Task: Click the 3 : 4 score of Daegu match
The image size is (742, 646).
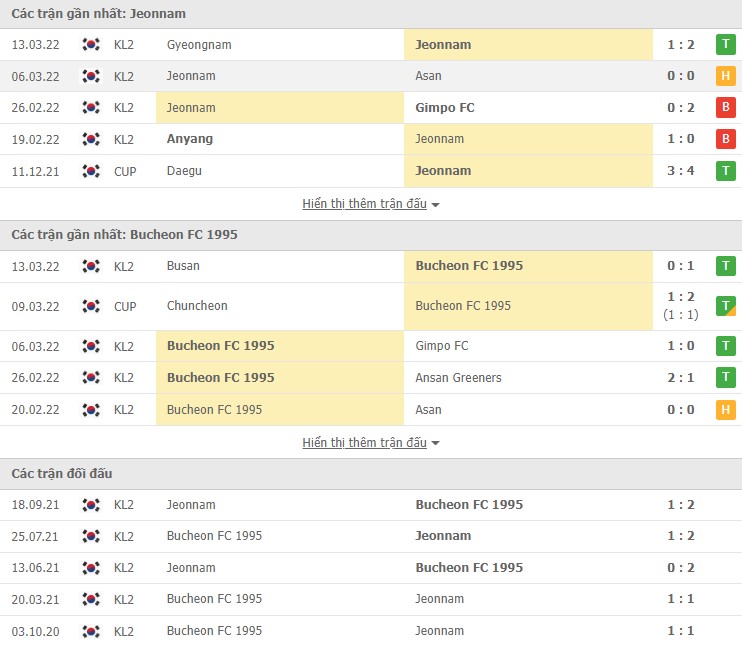Action: click(681, 171)
